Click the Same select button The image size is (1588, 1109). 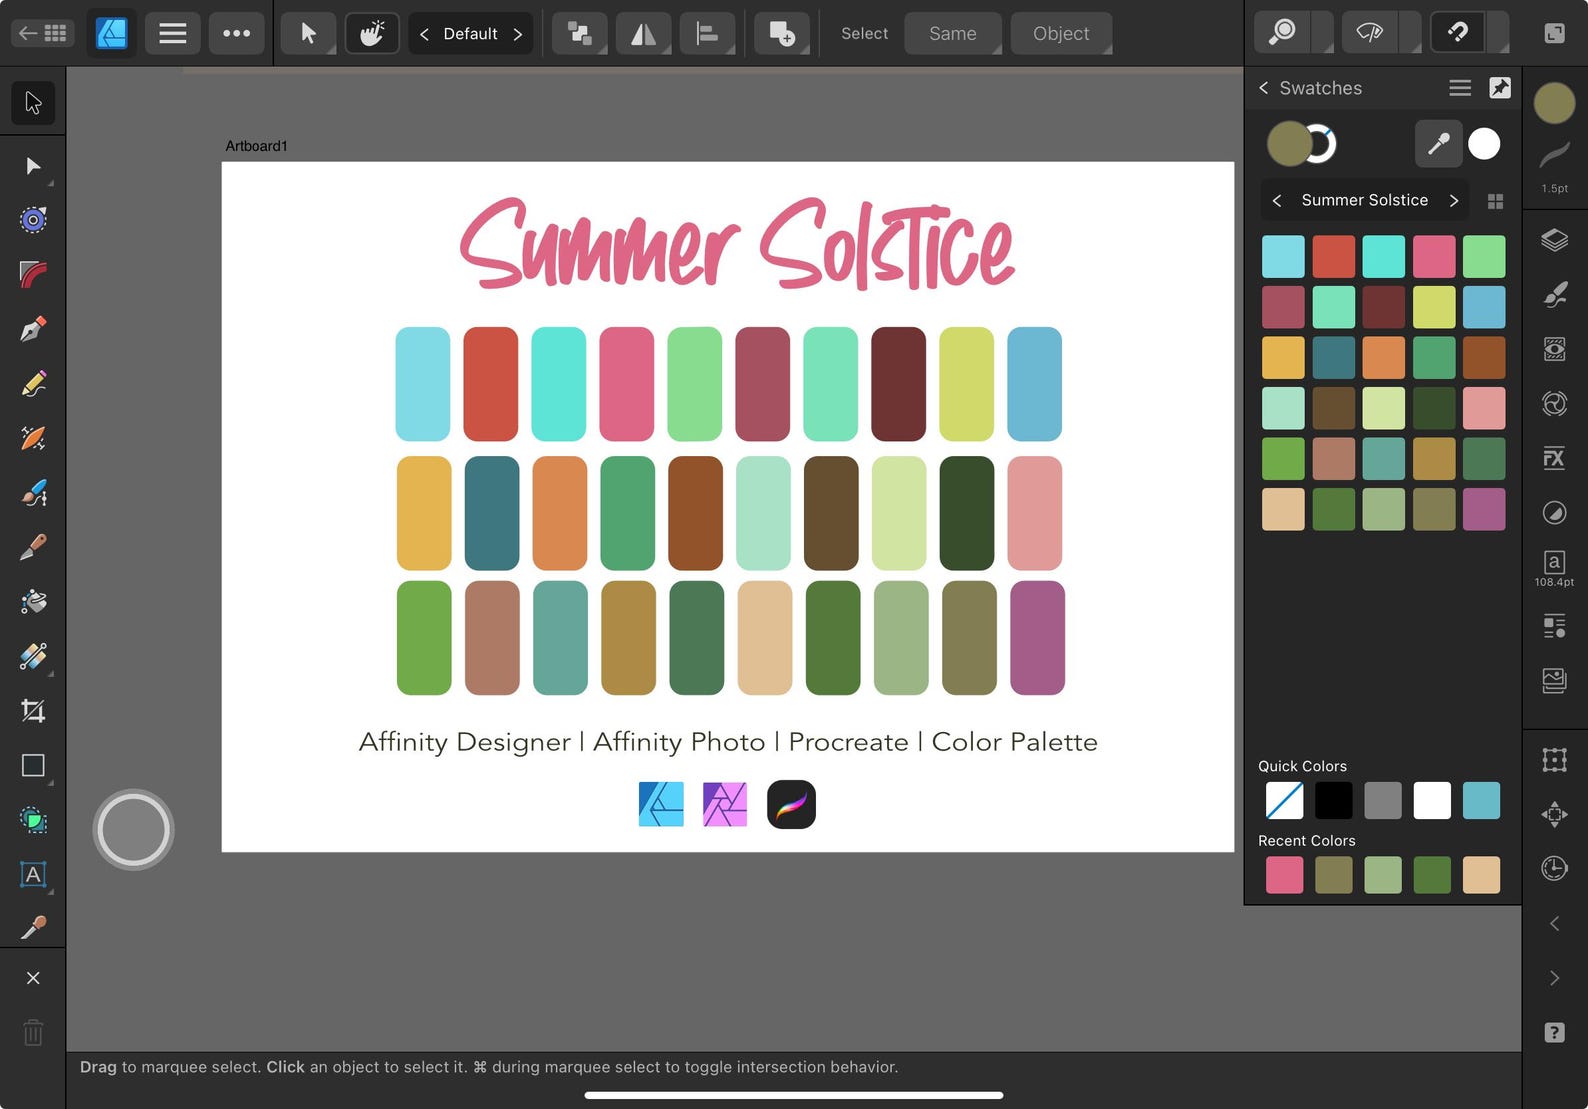tap(952, 33)
